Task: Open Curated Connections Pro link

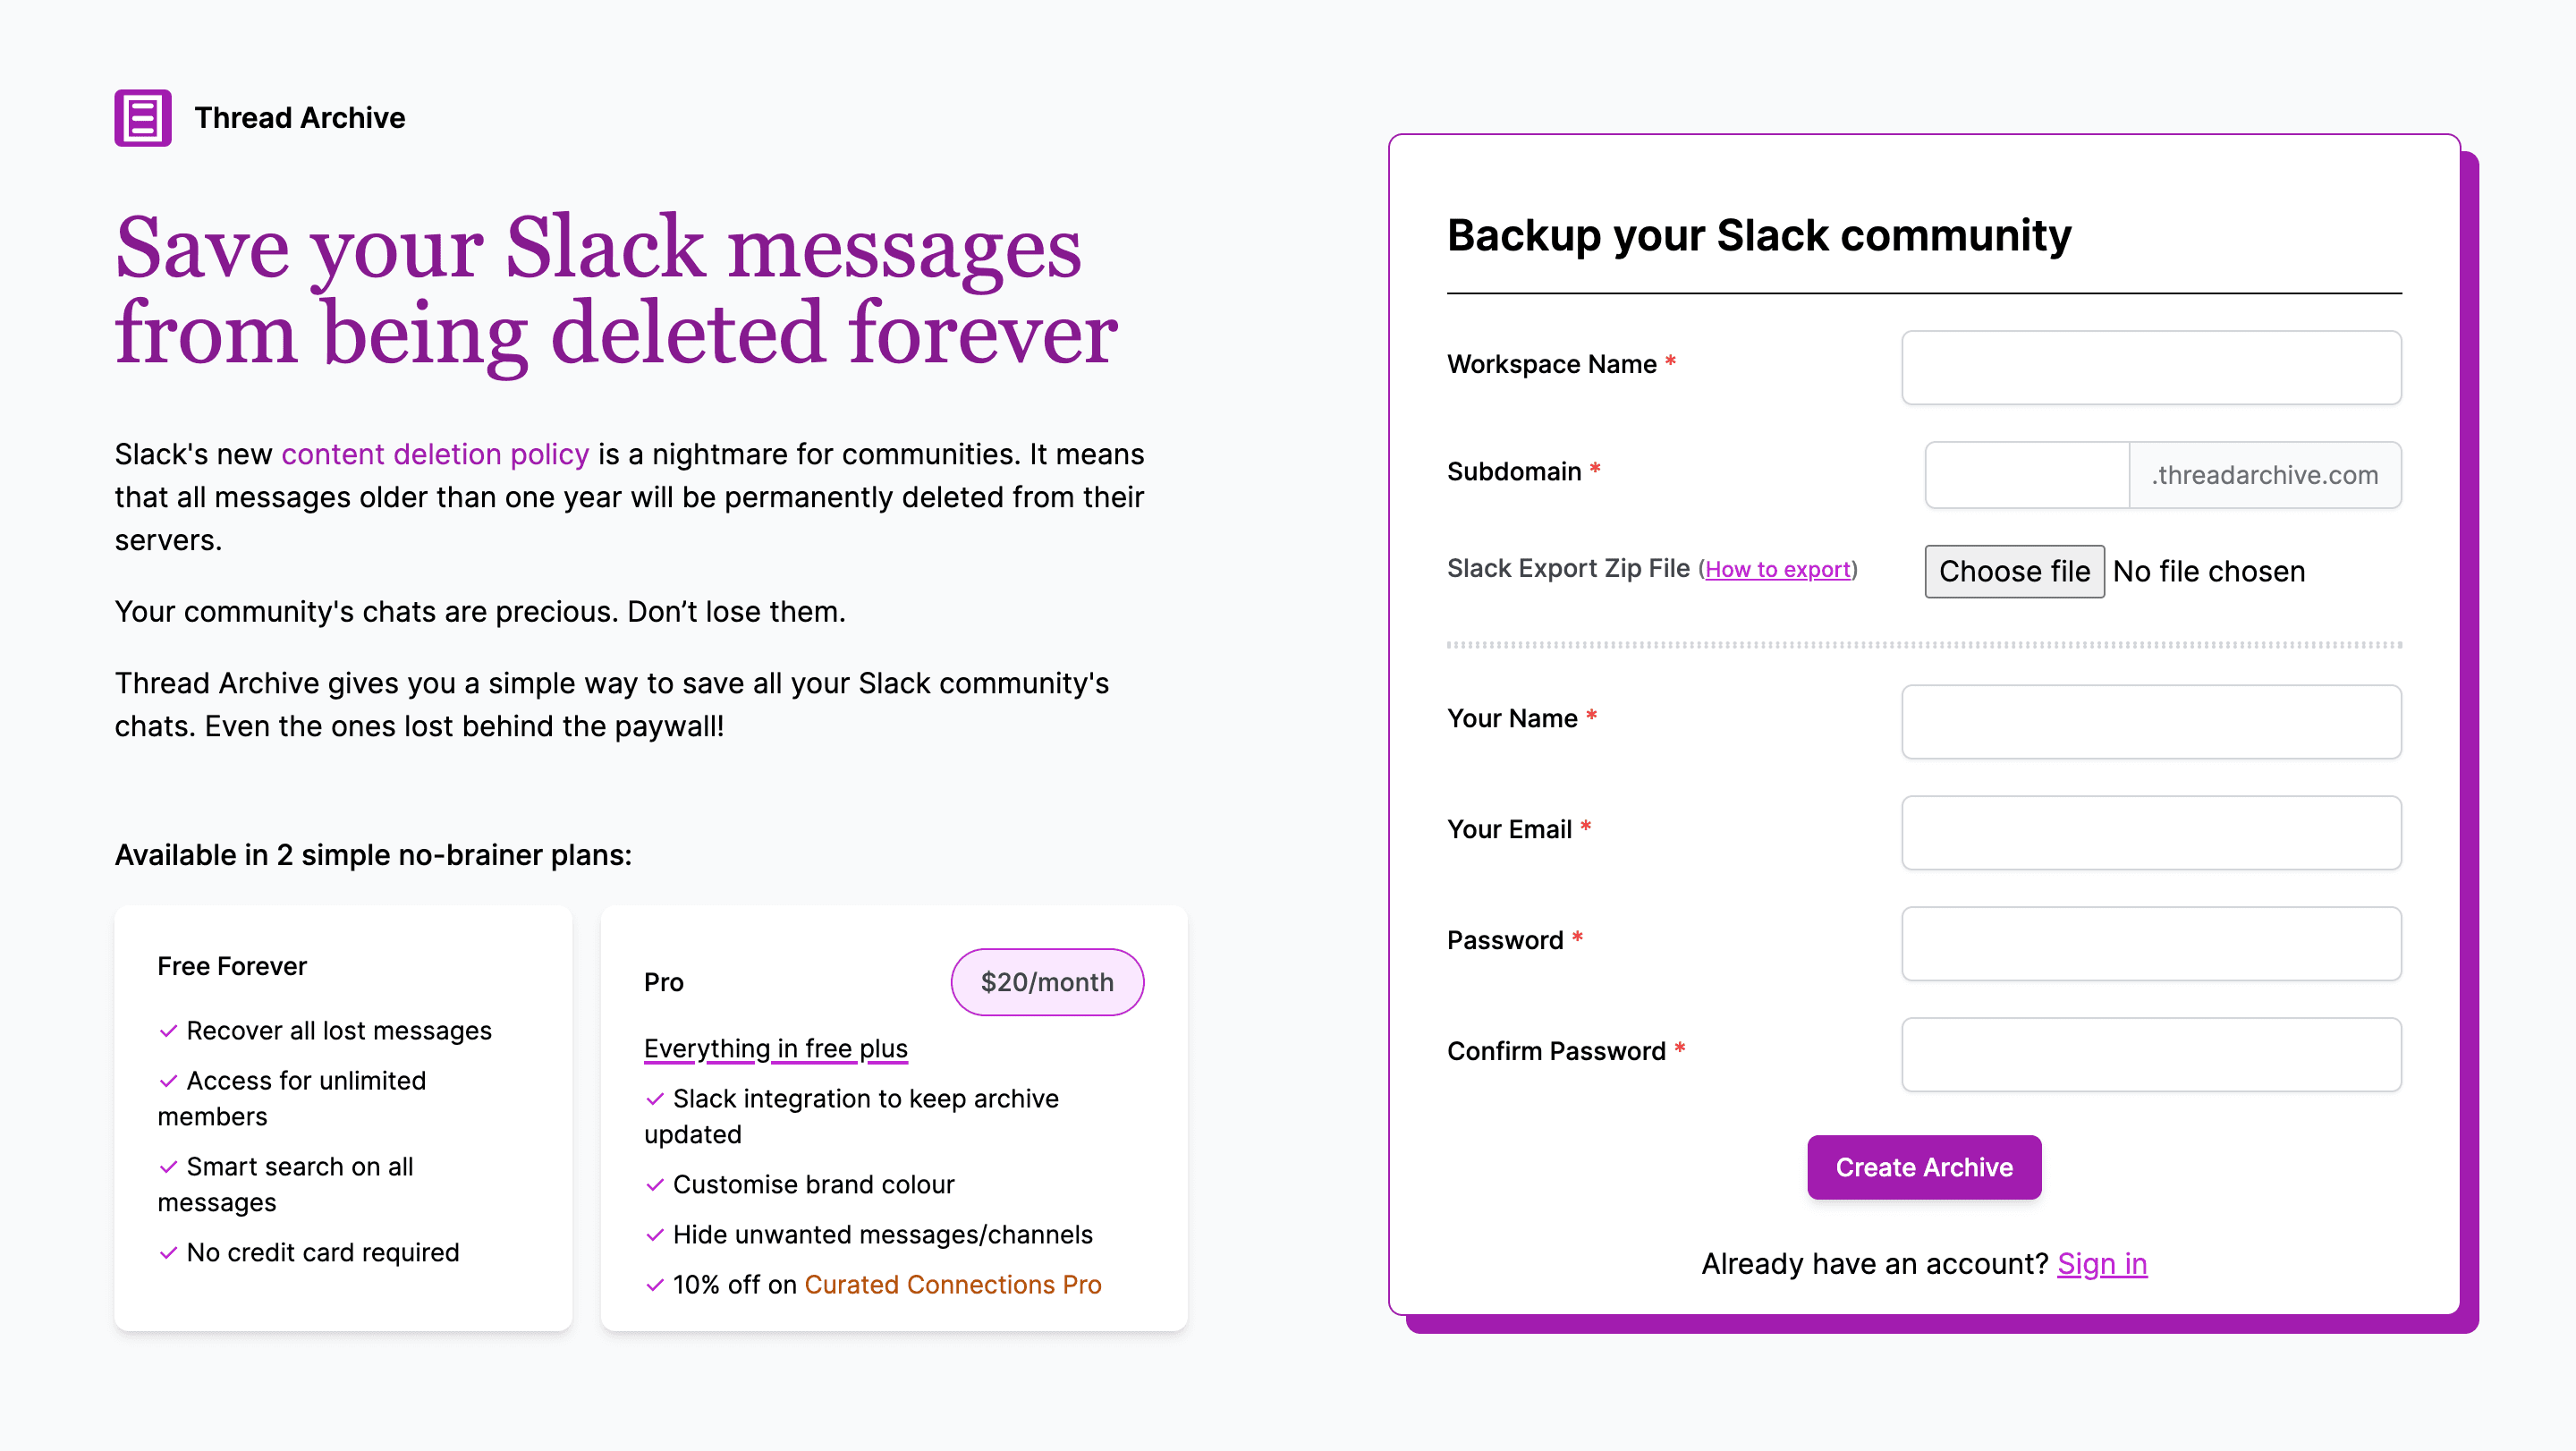Action: tap(952, 1285)
